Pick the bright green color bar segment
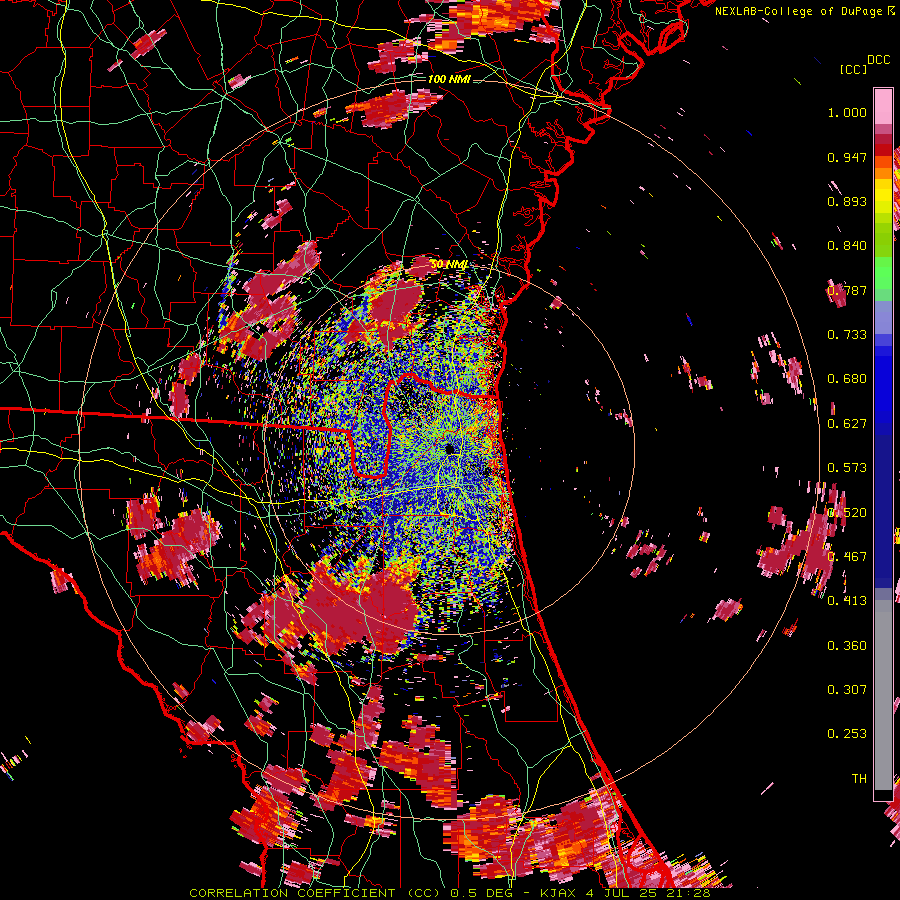The image size is (900, 900). 883,271
